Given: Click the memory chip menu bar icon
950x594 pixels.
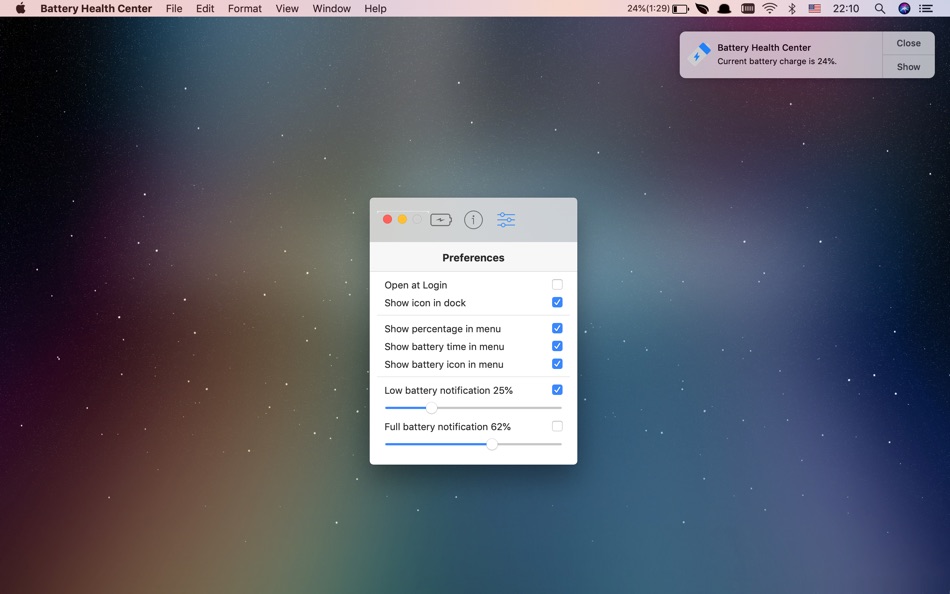Looking at the screenshot, I should [748, 8].
